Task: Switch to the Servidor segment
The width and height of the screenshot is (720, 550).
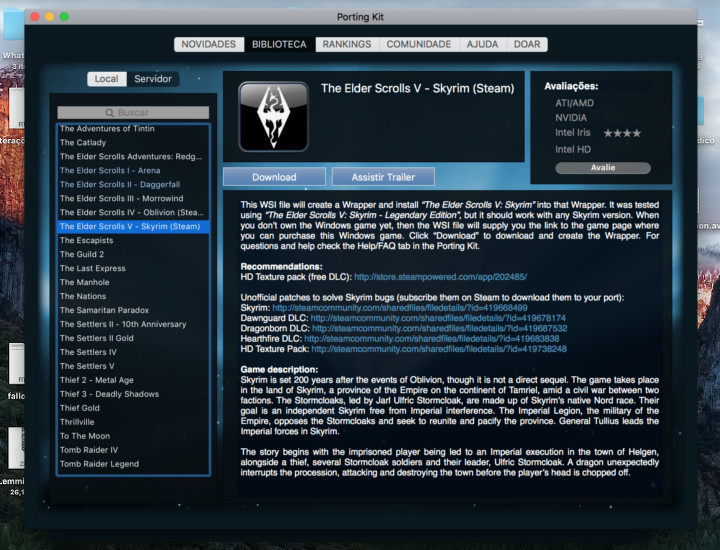Action: (153, 79)
